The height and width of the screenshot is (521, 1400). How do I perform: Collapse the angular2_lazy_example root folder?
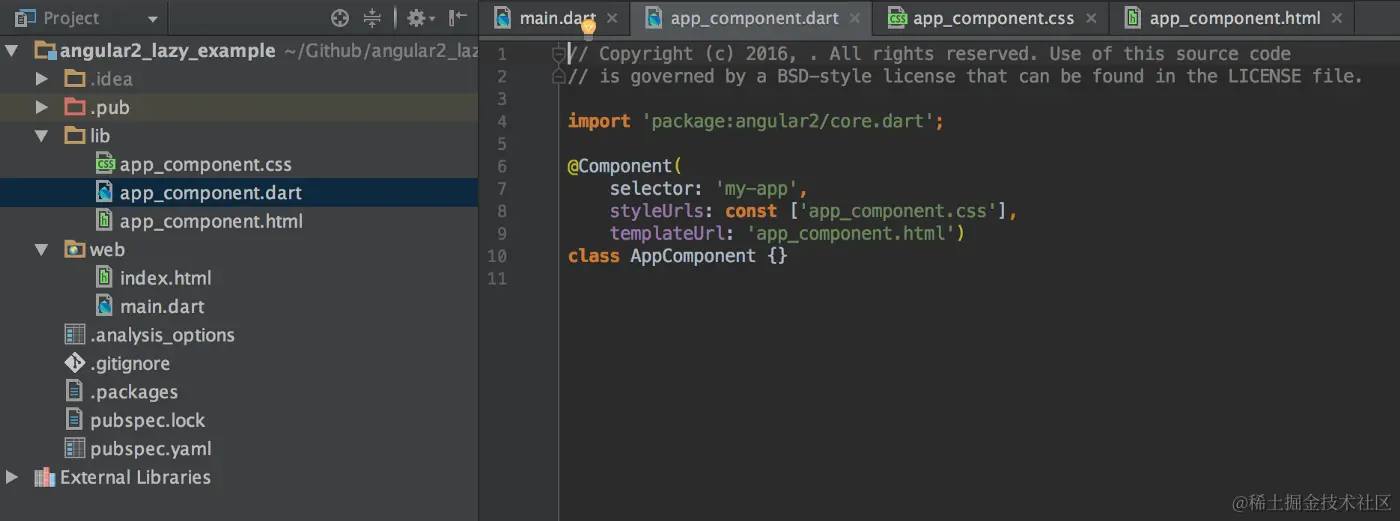coord(12,50)
